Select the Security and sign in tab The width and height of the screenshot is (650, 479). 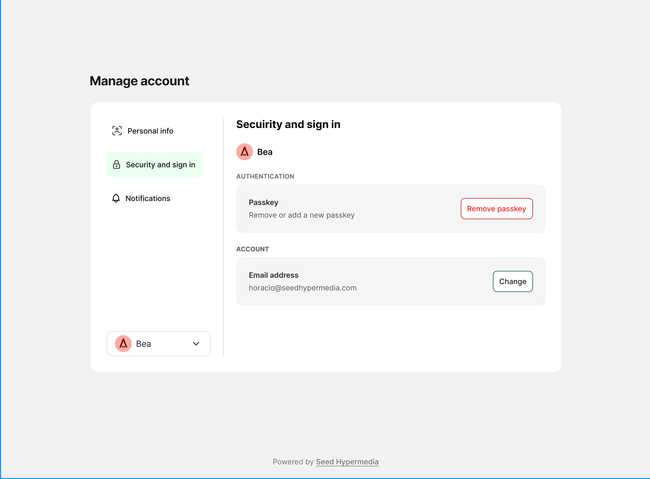pyautogui.click(x=160, y=165)
